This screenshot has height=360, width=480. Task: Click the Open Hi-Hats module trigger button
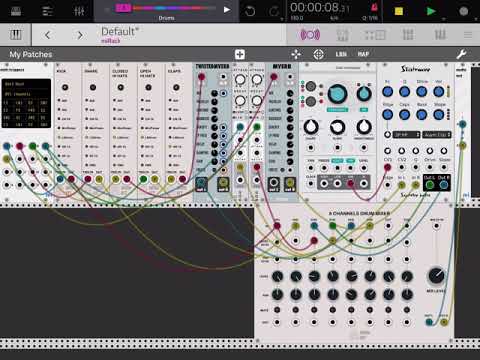[x=148, y=87]
